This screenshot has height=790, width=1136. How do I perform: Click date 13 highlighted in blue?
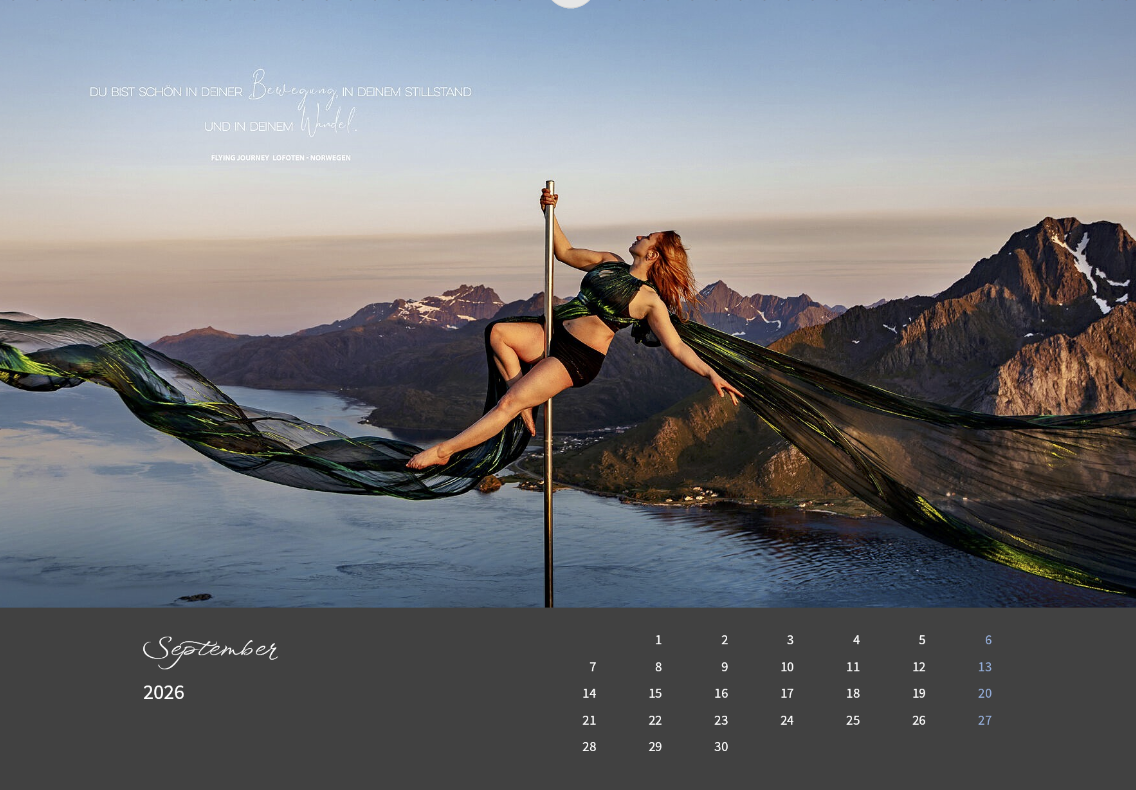(x=985, y=667)
